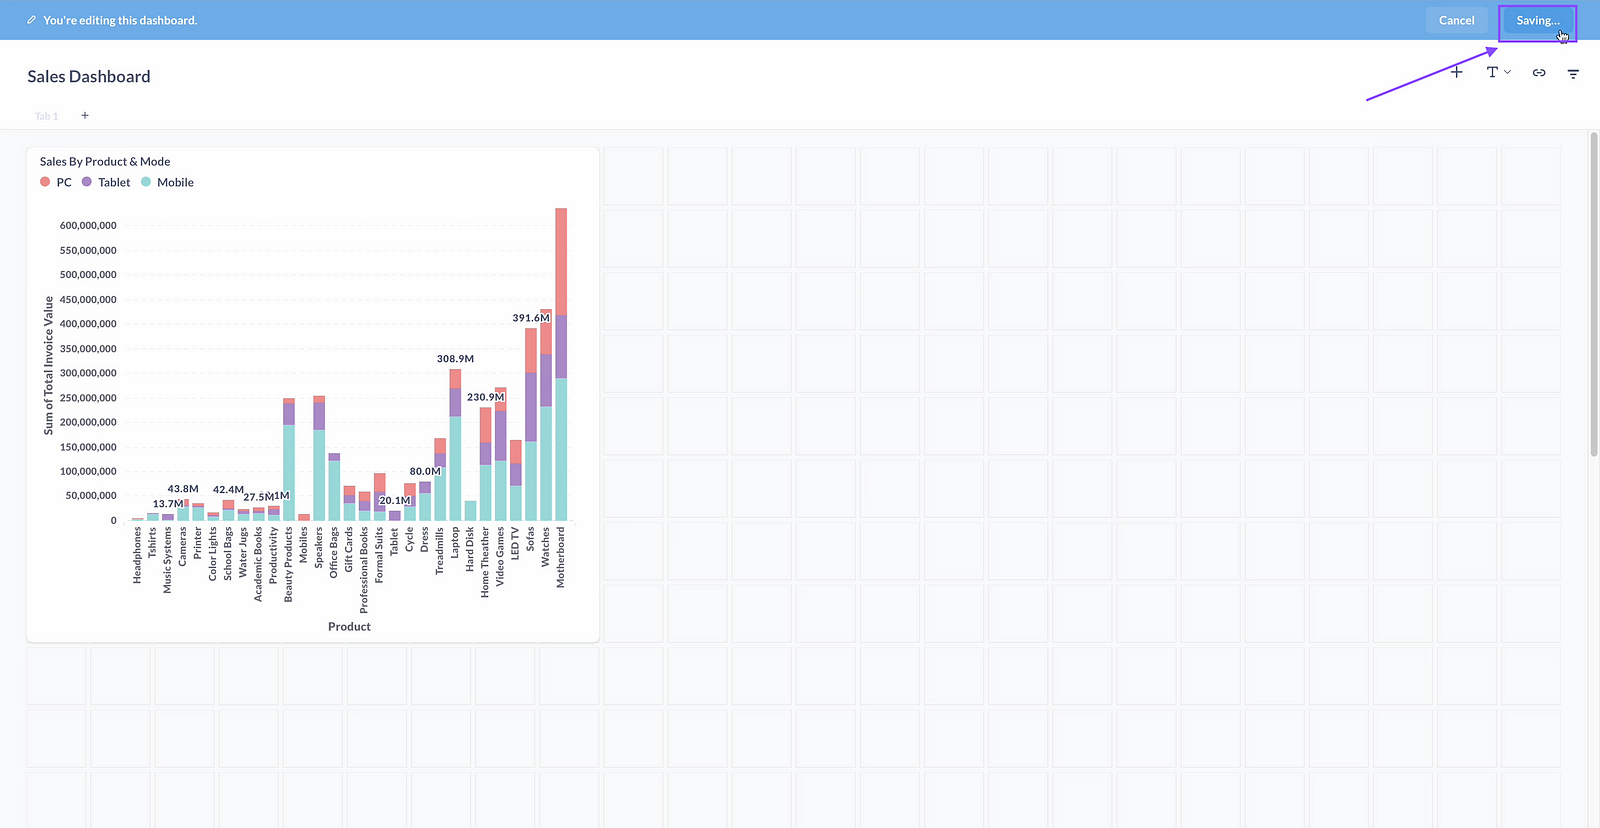The image size is (1600, 828).
Task: Expand the chevron beside the text icon
Action: [x=1507, y=72]
